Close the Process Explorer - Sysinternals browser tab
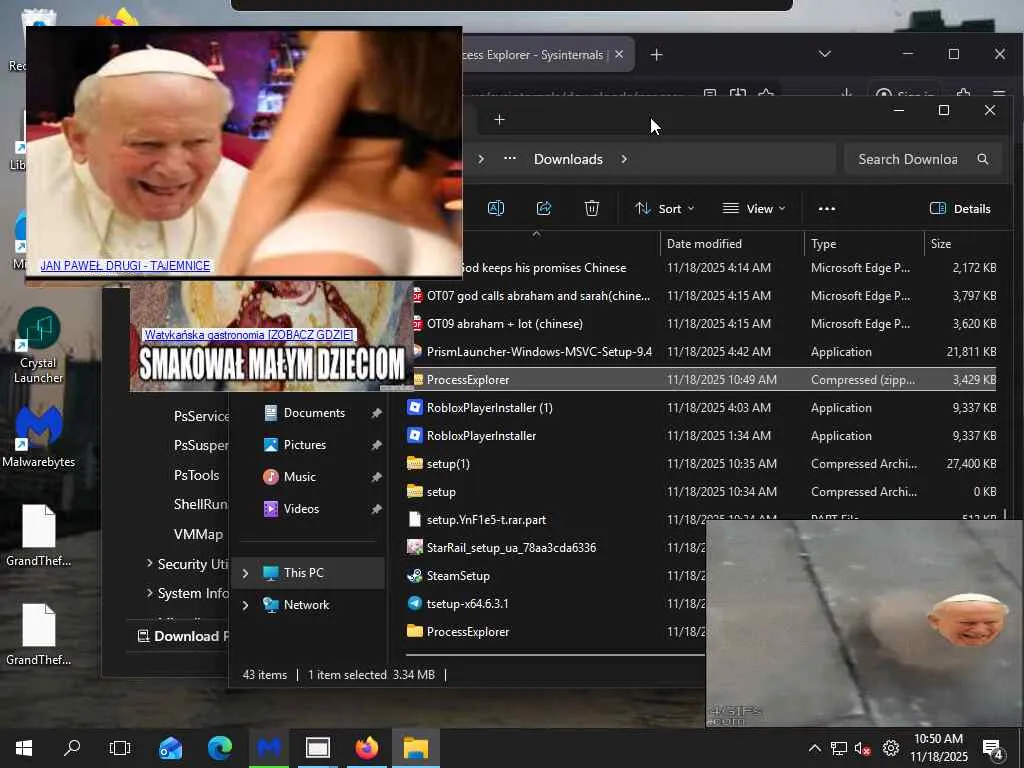 click(x=619, y=54)
